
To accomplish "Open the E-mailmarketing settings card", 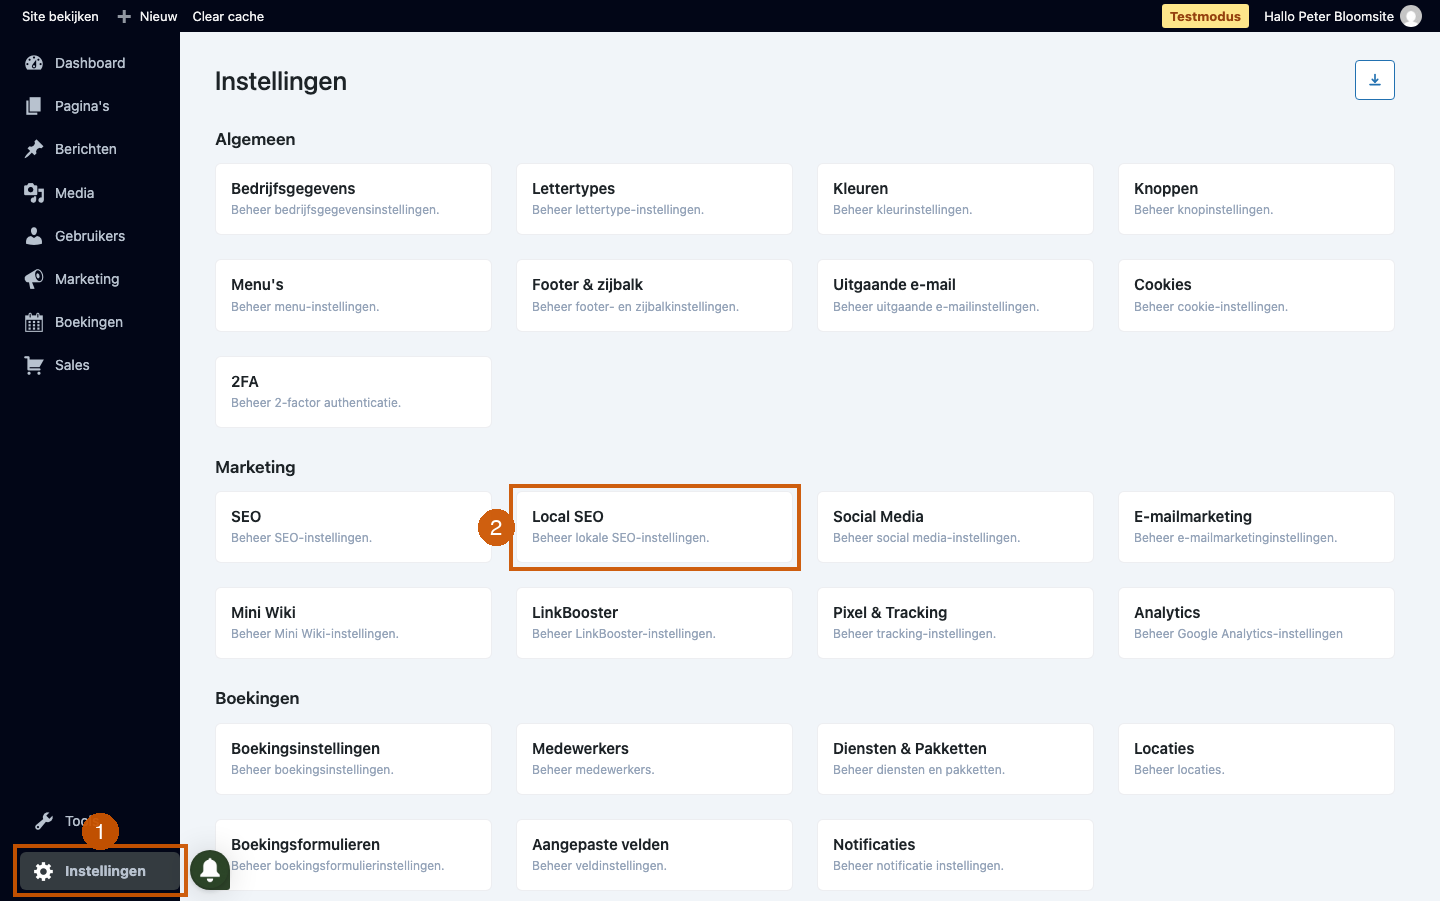I will 1256,527.
